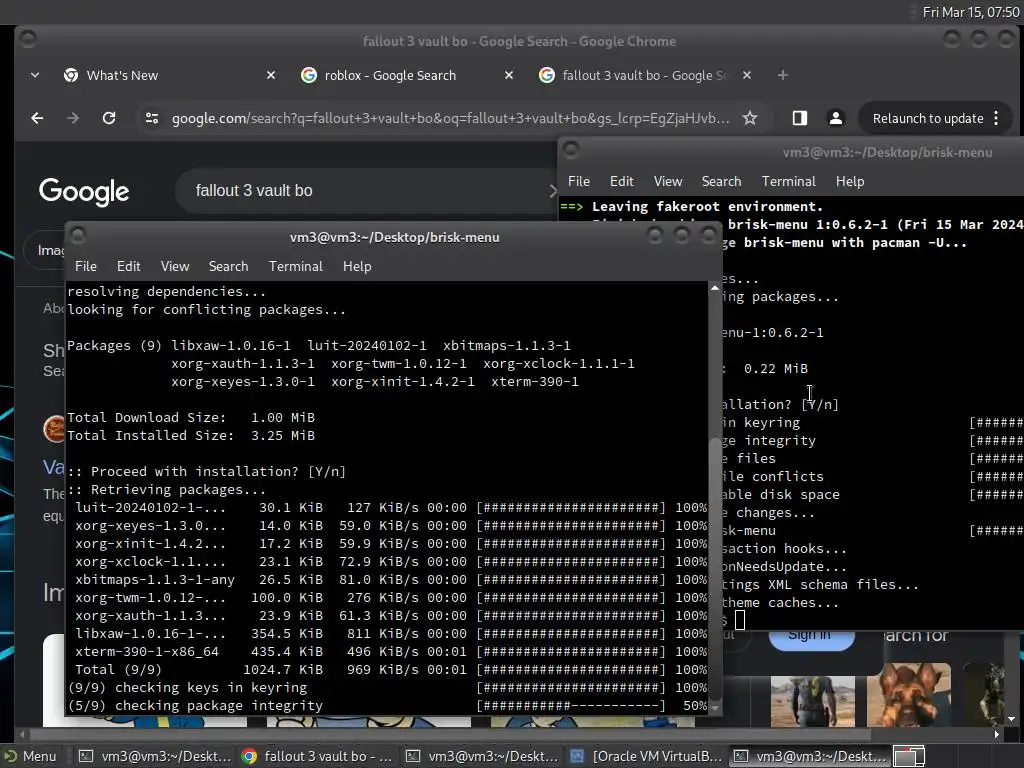Open View menu in front terminal

click(x=175, y=266)
